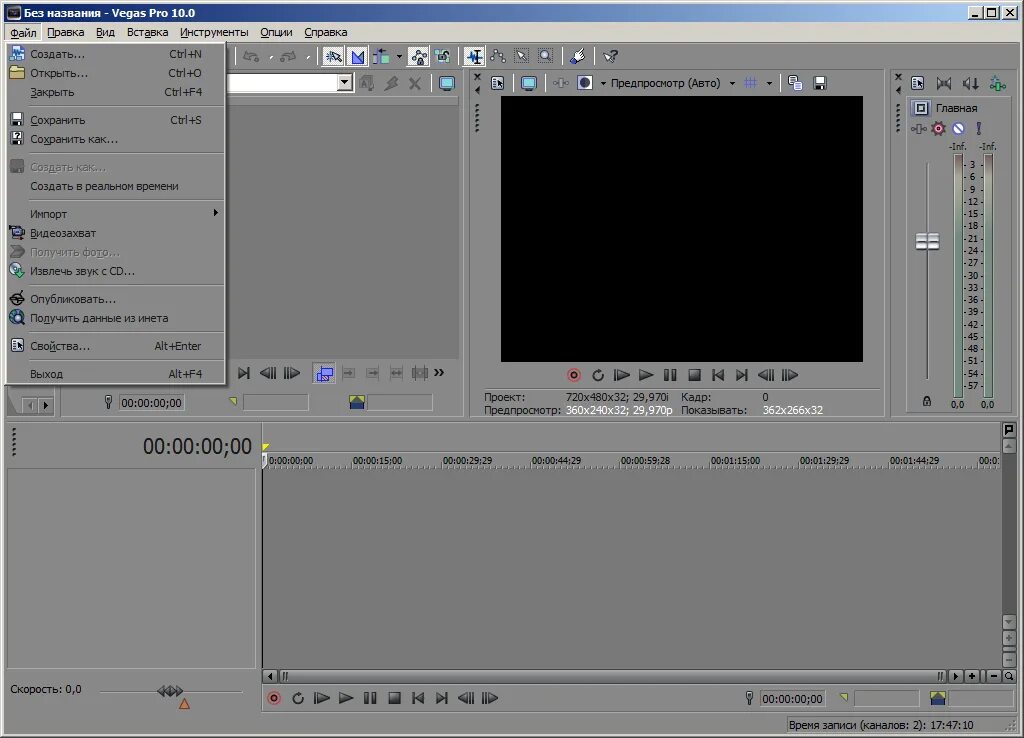This screenshot has height=738, width=1024.
Task: Open Project Video Properties in preview toolbar
Action: (x=498, y=84)
